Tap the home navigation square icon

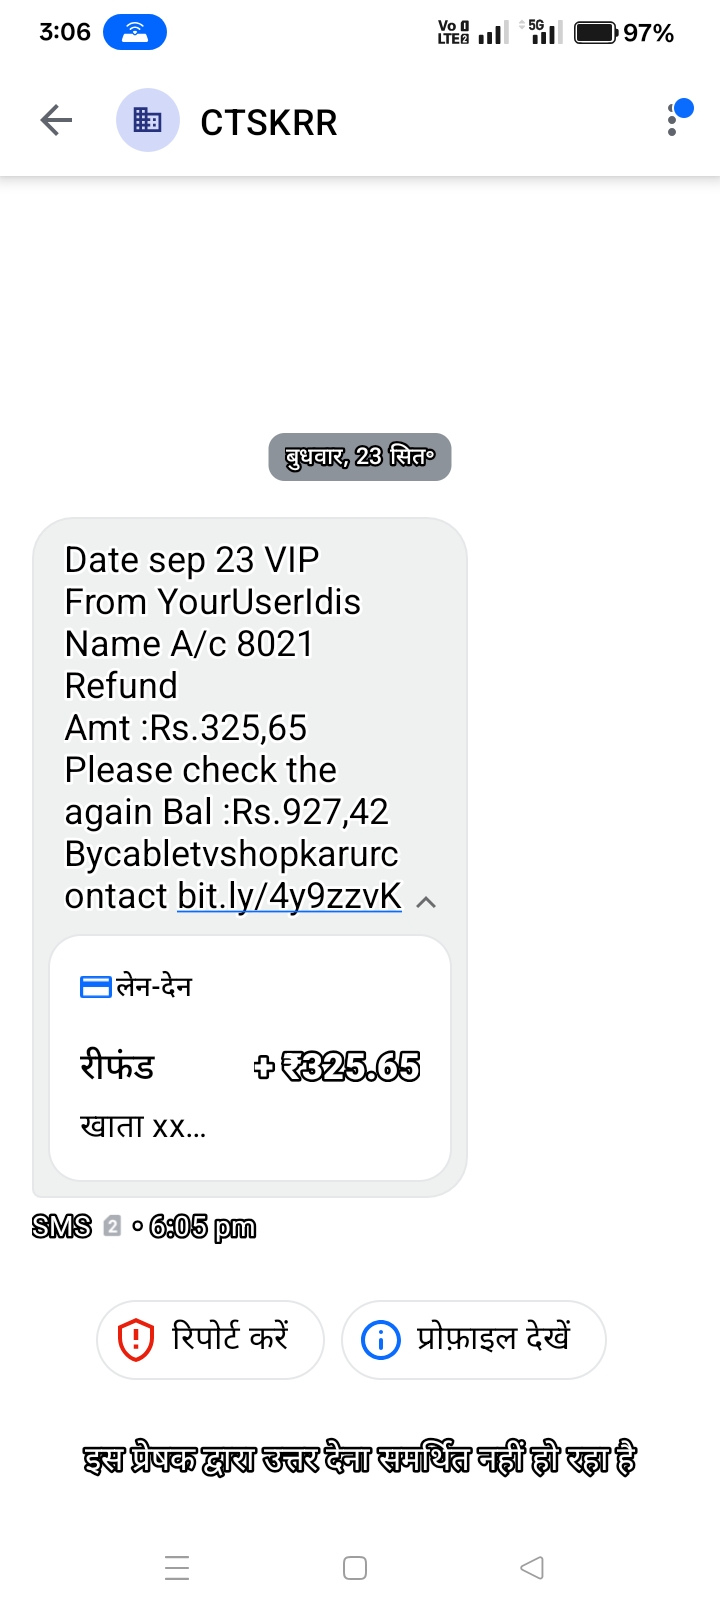(x=355, y=1567)
